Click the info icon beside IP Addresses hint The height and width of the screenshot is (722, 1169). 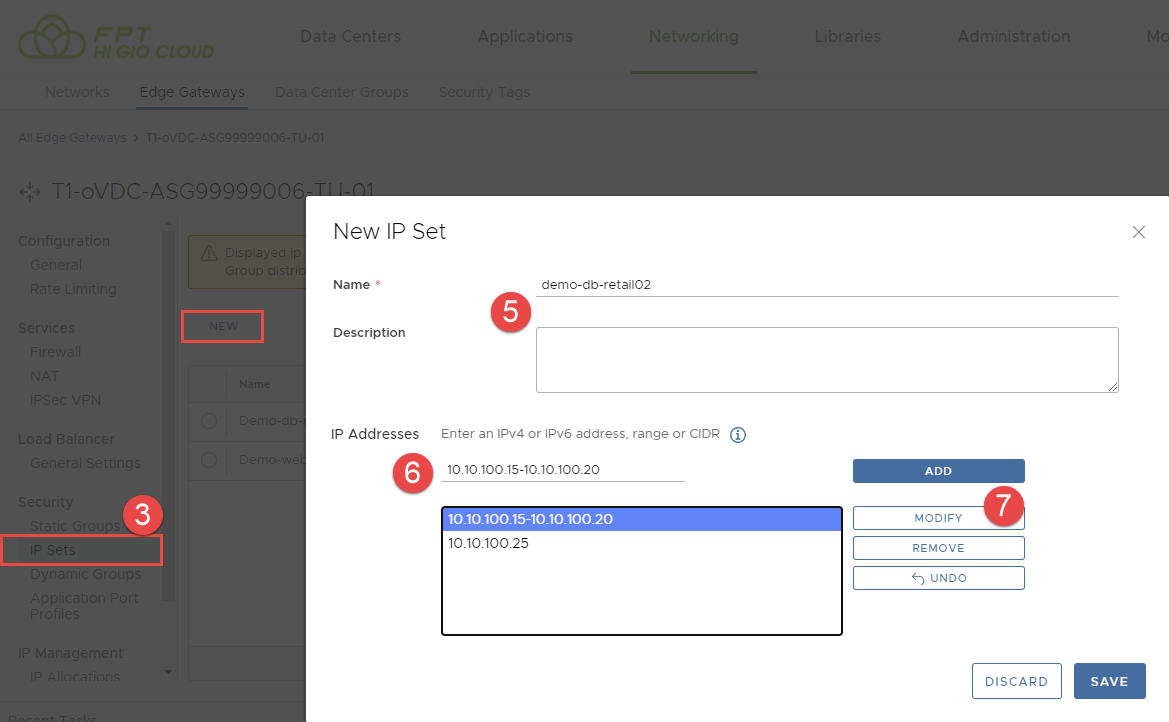pos(738,435)
